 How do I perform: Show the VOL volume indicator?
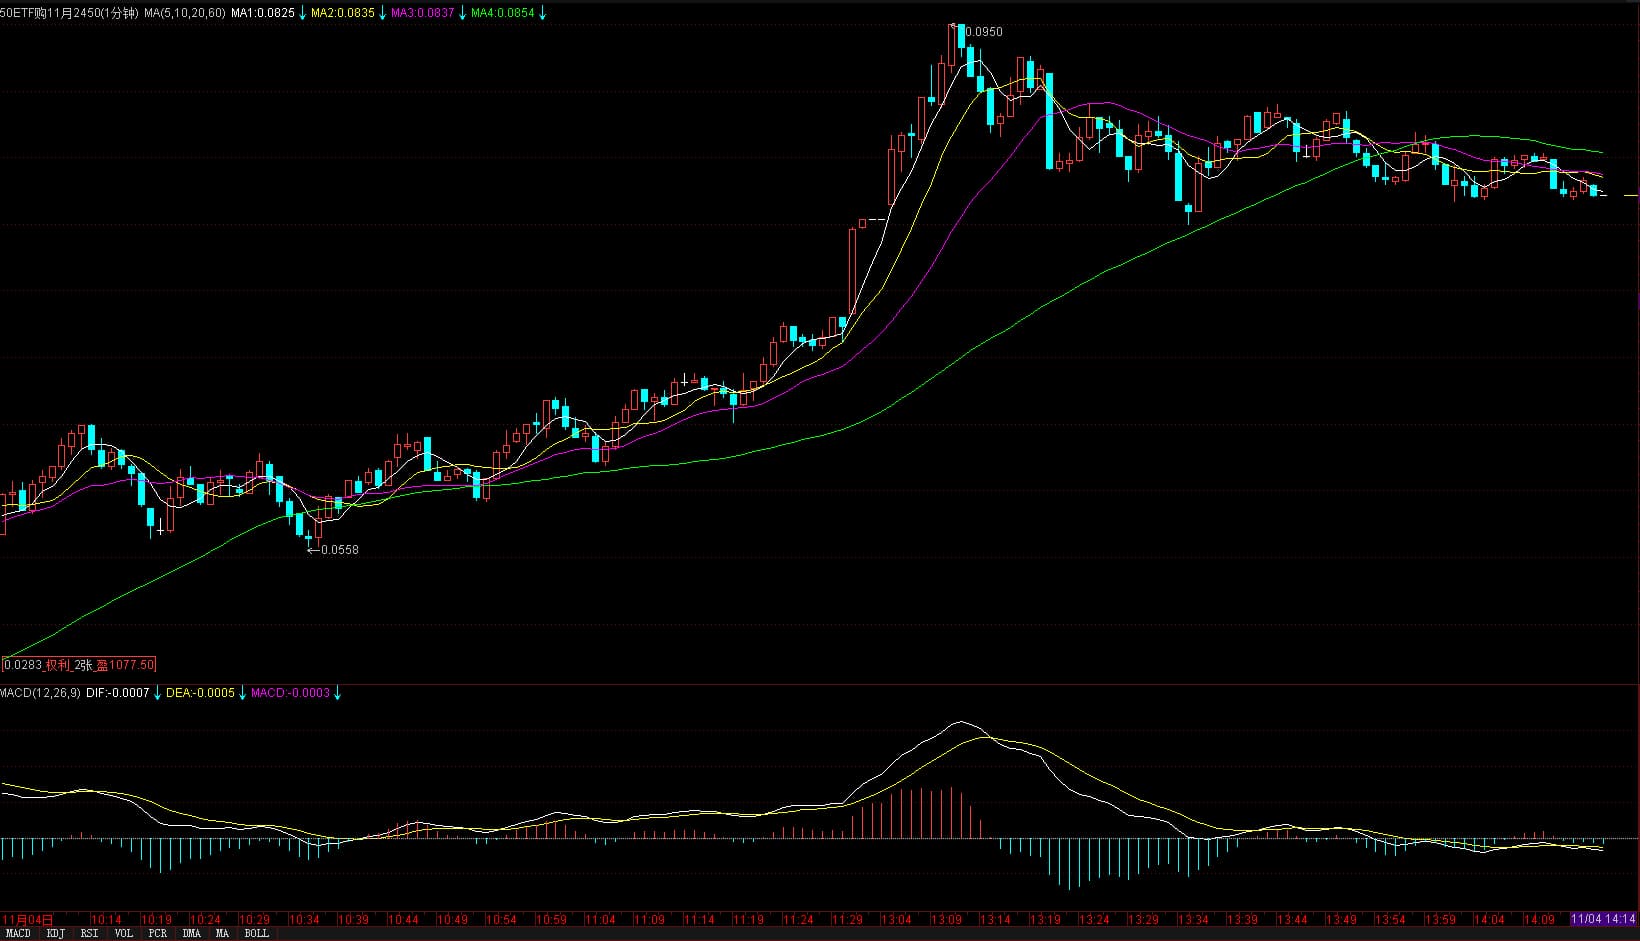123,933
